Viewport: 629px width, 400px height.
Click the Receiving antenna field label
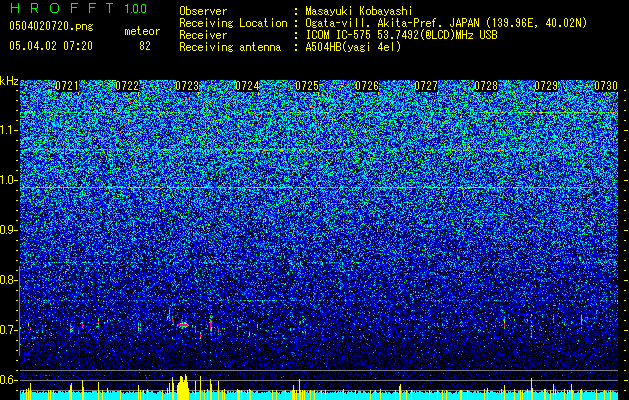pos(230,47)
